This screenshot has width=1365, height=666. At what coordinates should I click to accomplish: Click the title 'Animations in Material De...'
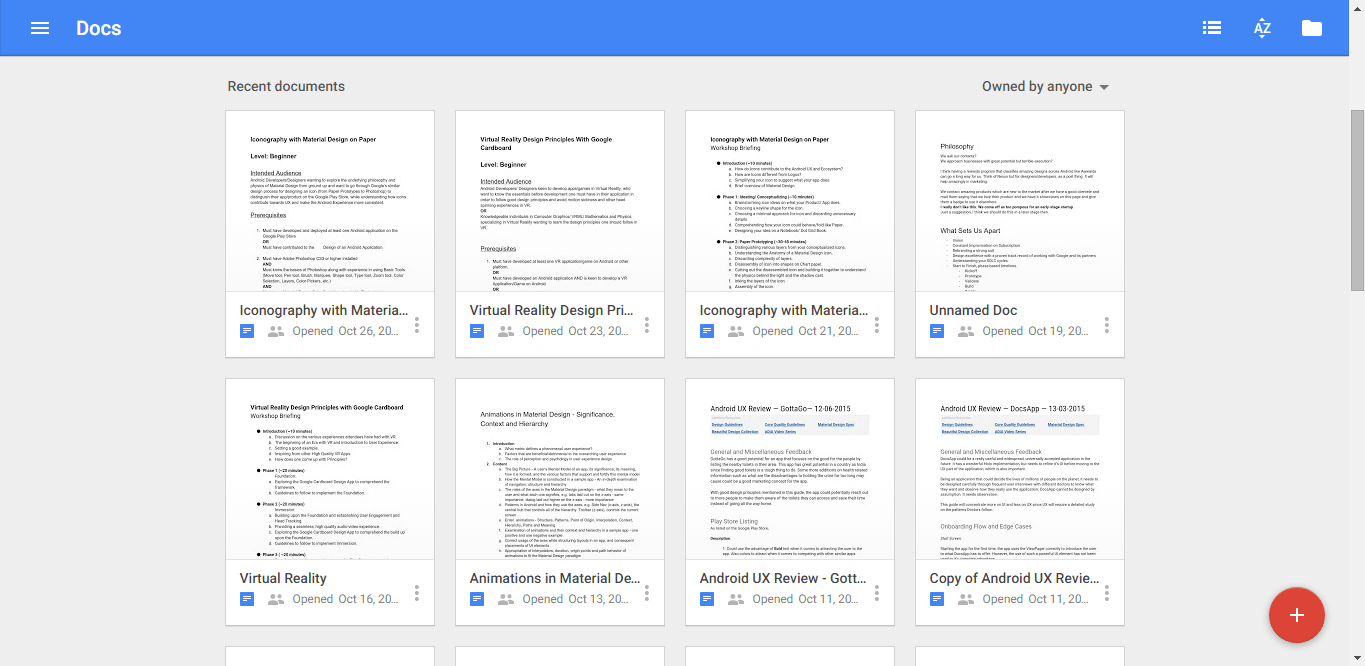pyautogui.click(x=555, y=578)
